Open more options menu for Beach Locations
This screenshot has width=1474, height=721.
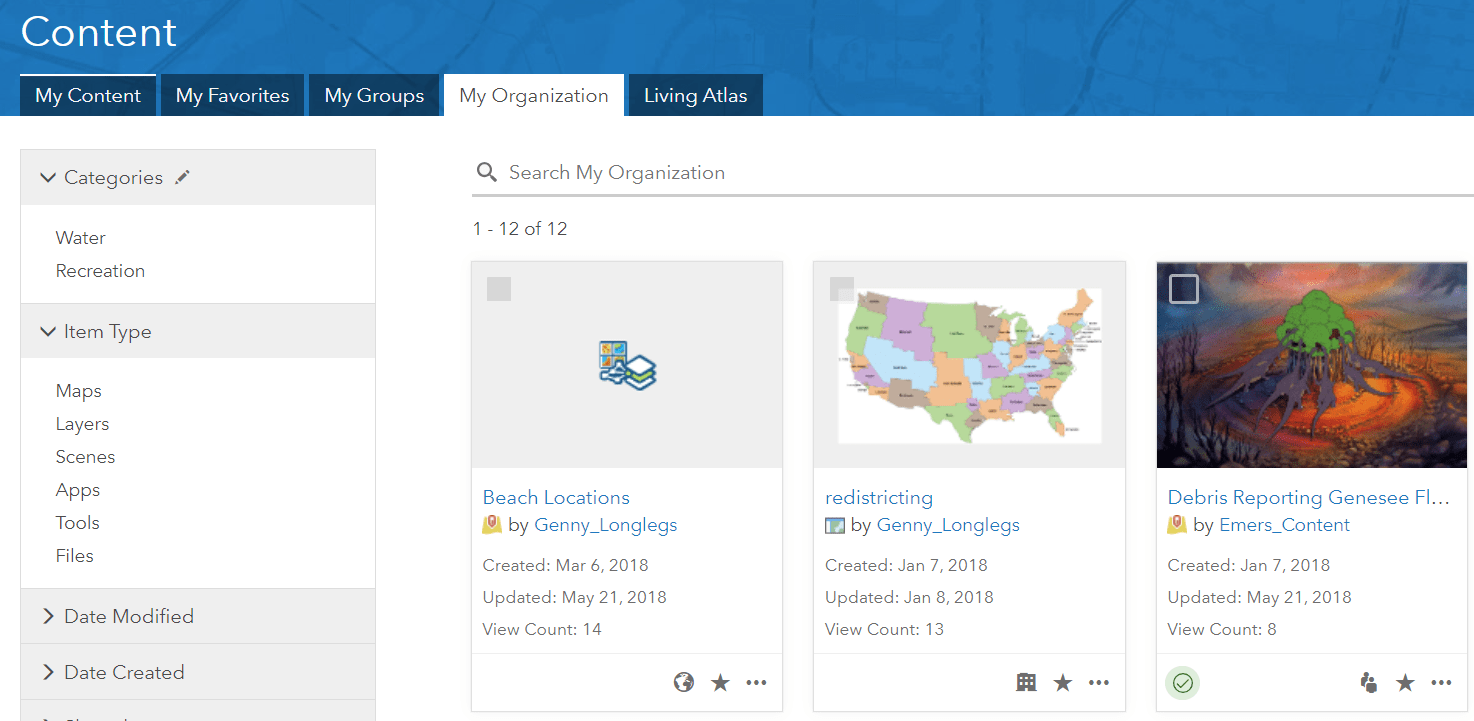[756, 683]
